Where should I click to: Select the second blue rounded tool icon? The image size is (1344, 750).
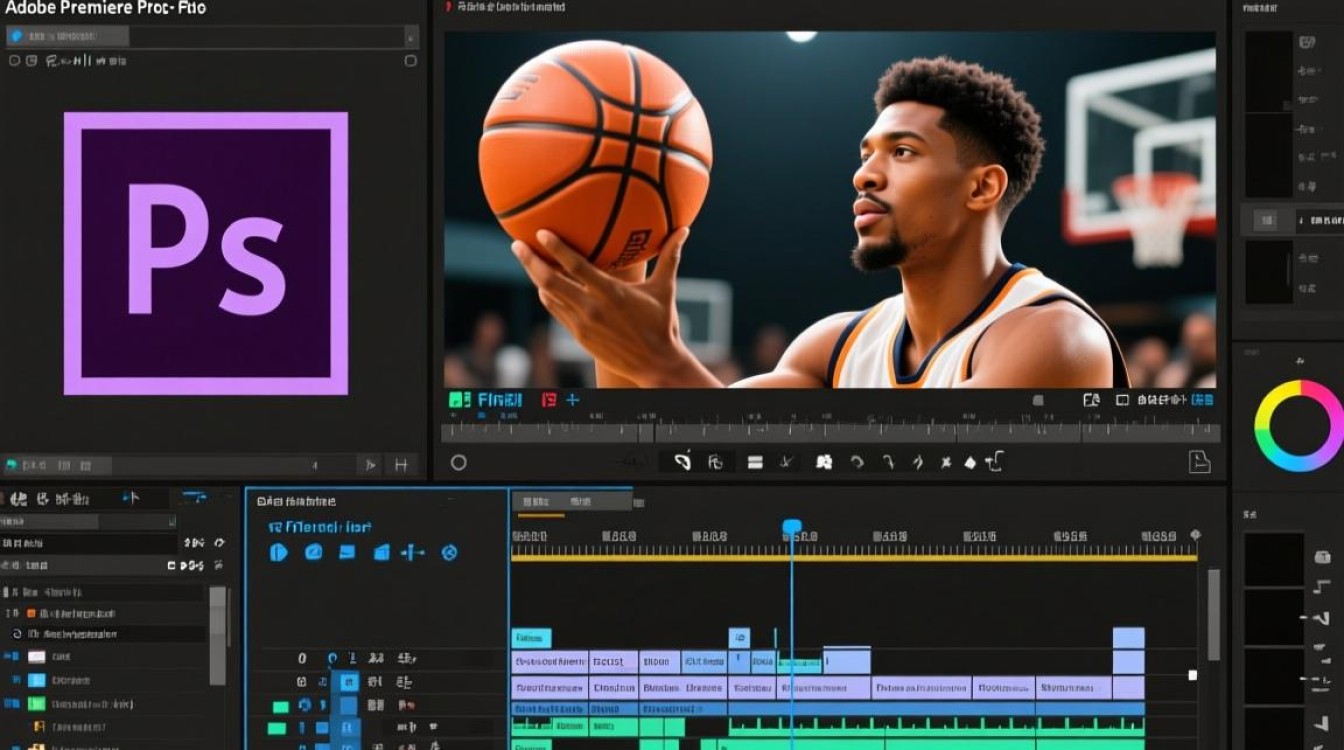[x=313, y=552]
